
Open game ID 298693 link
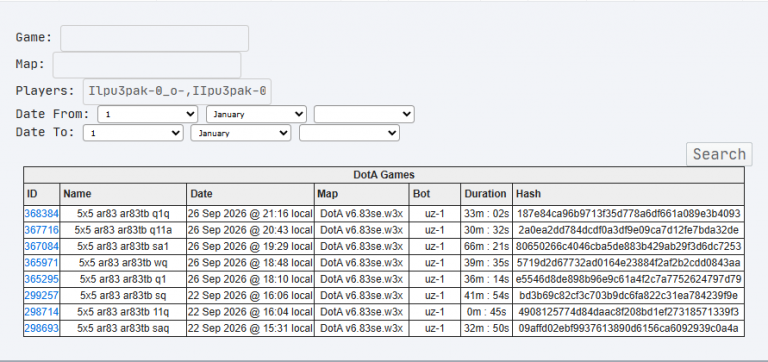tap(42, 328)
